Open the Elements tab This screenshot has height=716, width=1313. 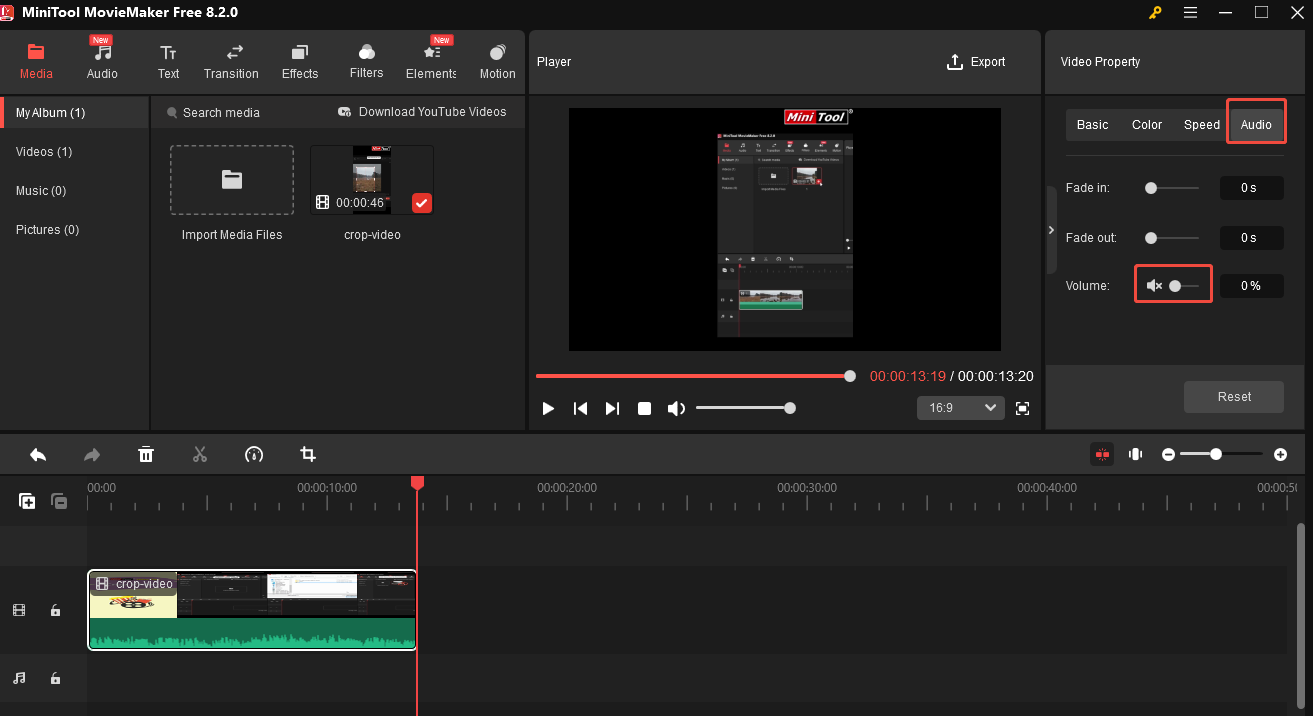[x=431, y=62]
